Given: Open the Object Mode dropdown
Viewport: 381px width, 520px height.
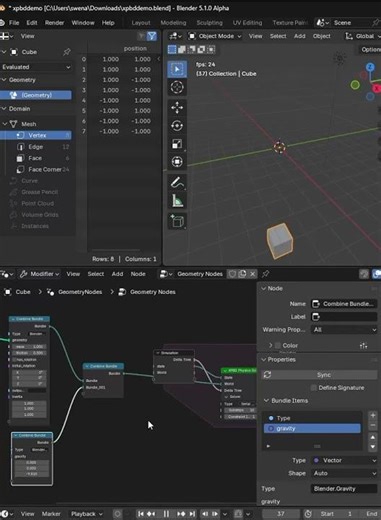Looking at the screenshot, I should [215, 36].
